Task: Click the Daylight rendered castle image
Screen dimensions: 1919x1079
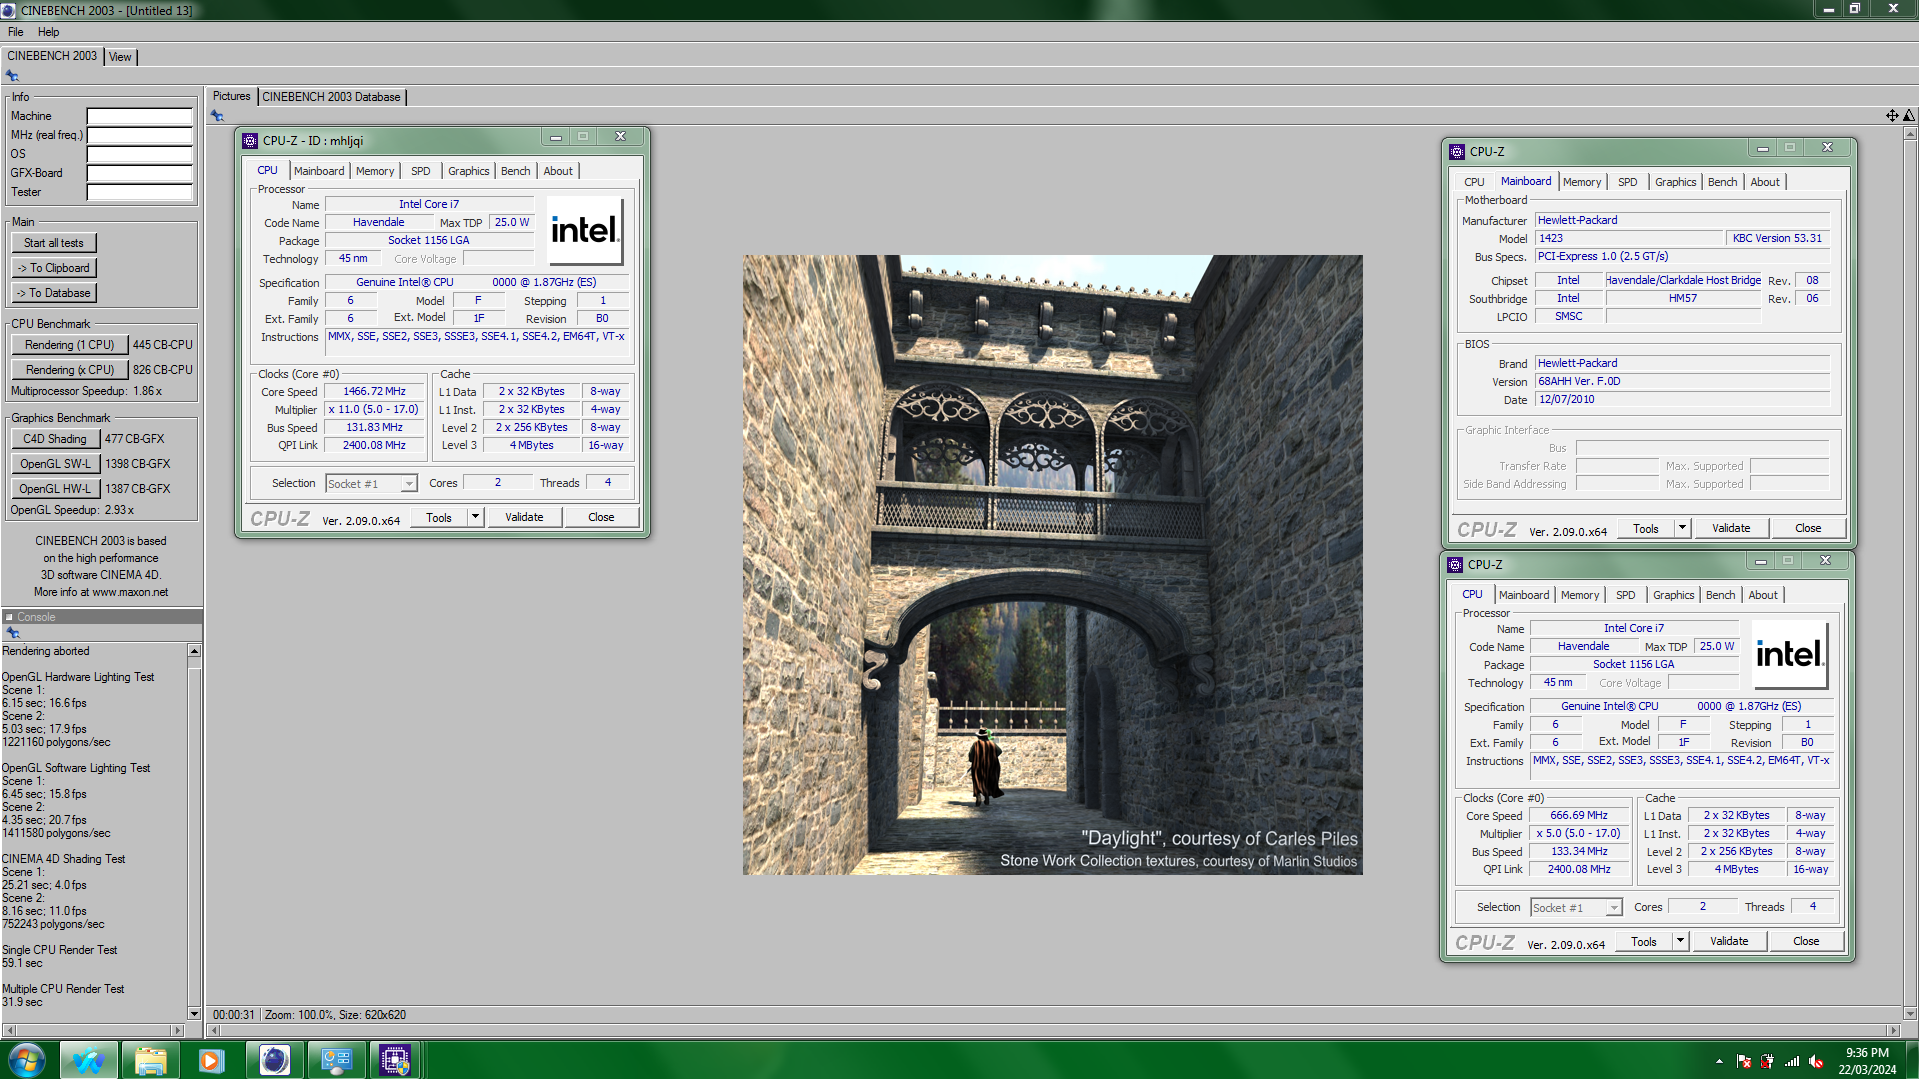Action: click(1052, 565)
